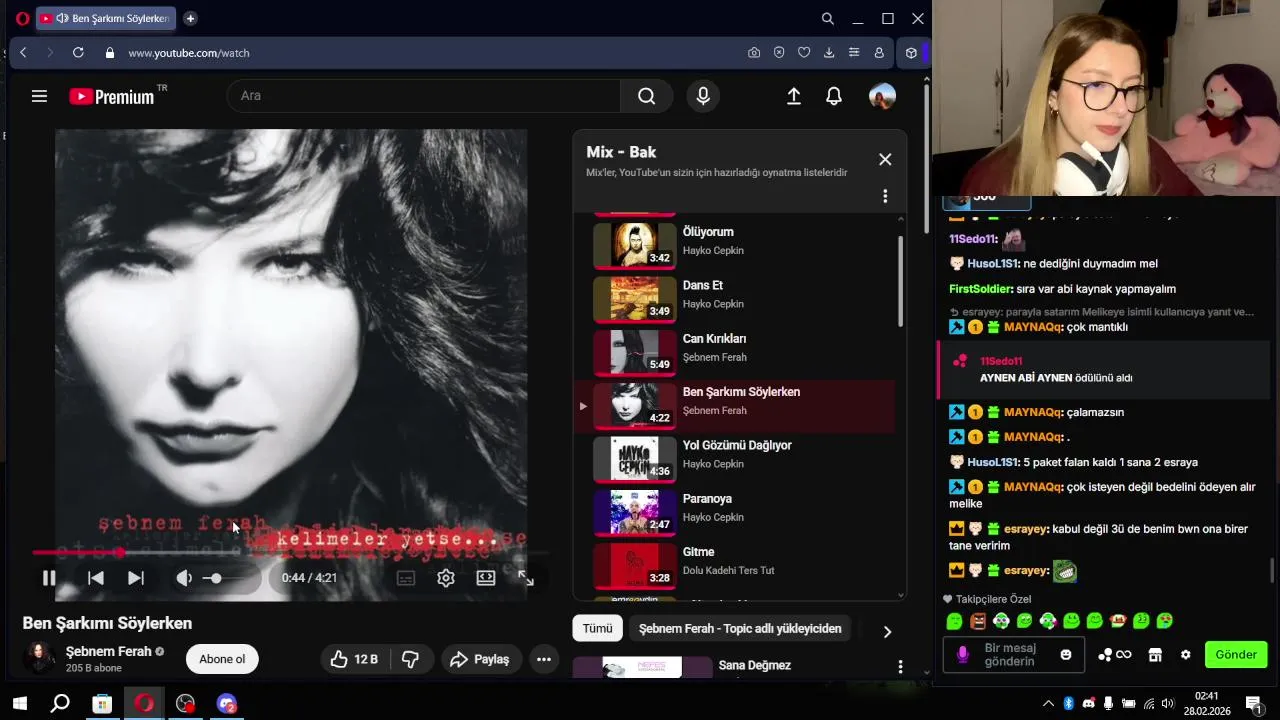The width and height of the screenshot is (1280, 720).
Task: Click the playlist panel scrollbar
Action: pos(900,281)
